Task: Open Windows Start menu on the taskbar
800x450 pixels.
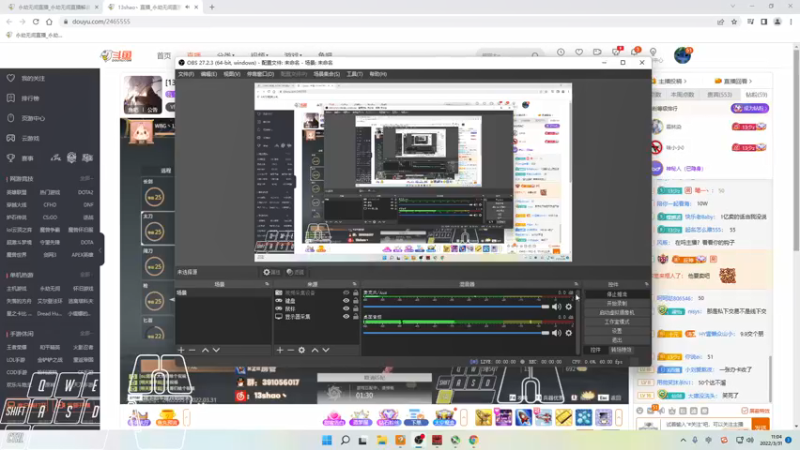Action: tap(327, 440)
